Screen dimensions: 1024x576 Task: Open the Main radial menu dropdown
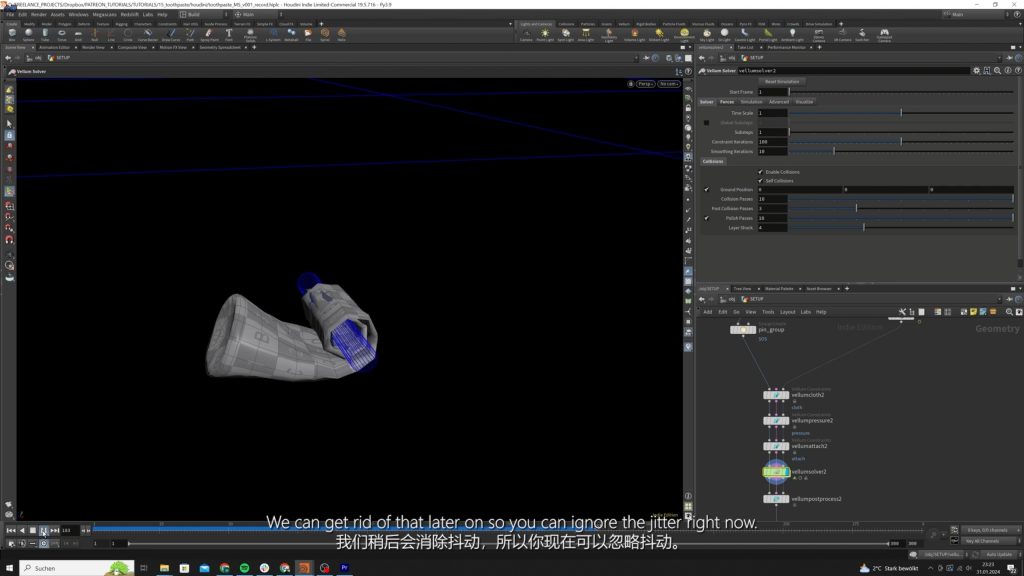(258, 14)
